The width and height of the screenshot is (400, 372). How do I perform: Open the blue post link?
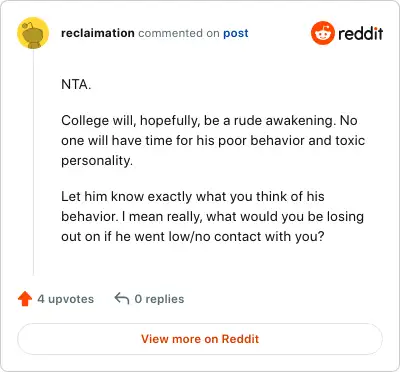pos(236,33)
